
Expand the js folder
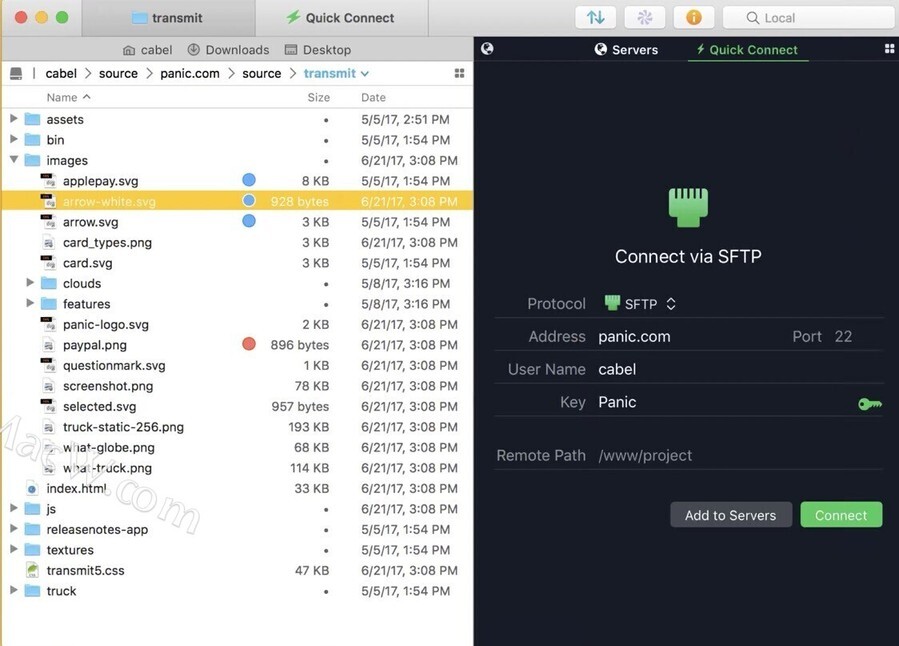[14, 508]
